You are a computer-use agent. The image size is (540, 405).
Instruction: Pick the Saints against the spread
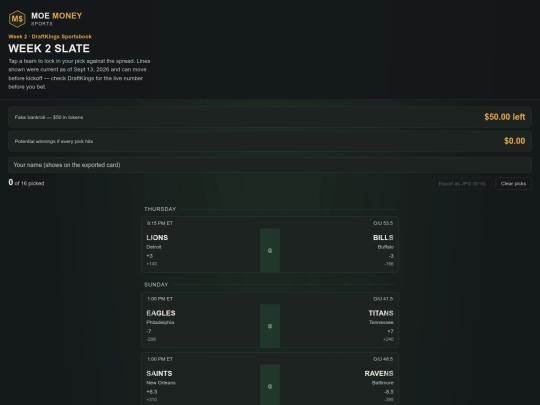coord(201,385)
